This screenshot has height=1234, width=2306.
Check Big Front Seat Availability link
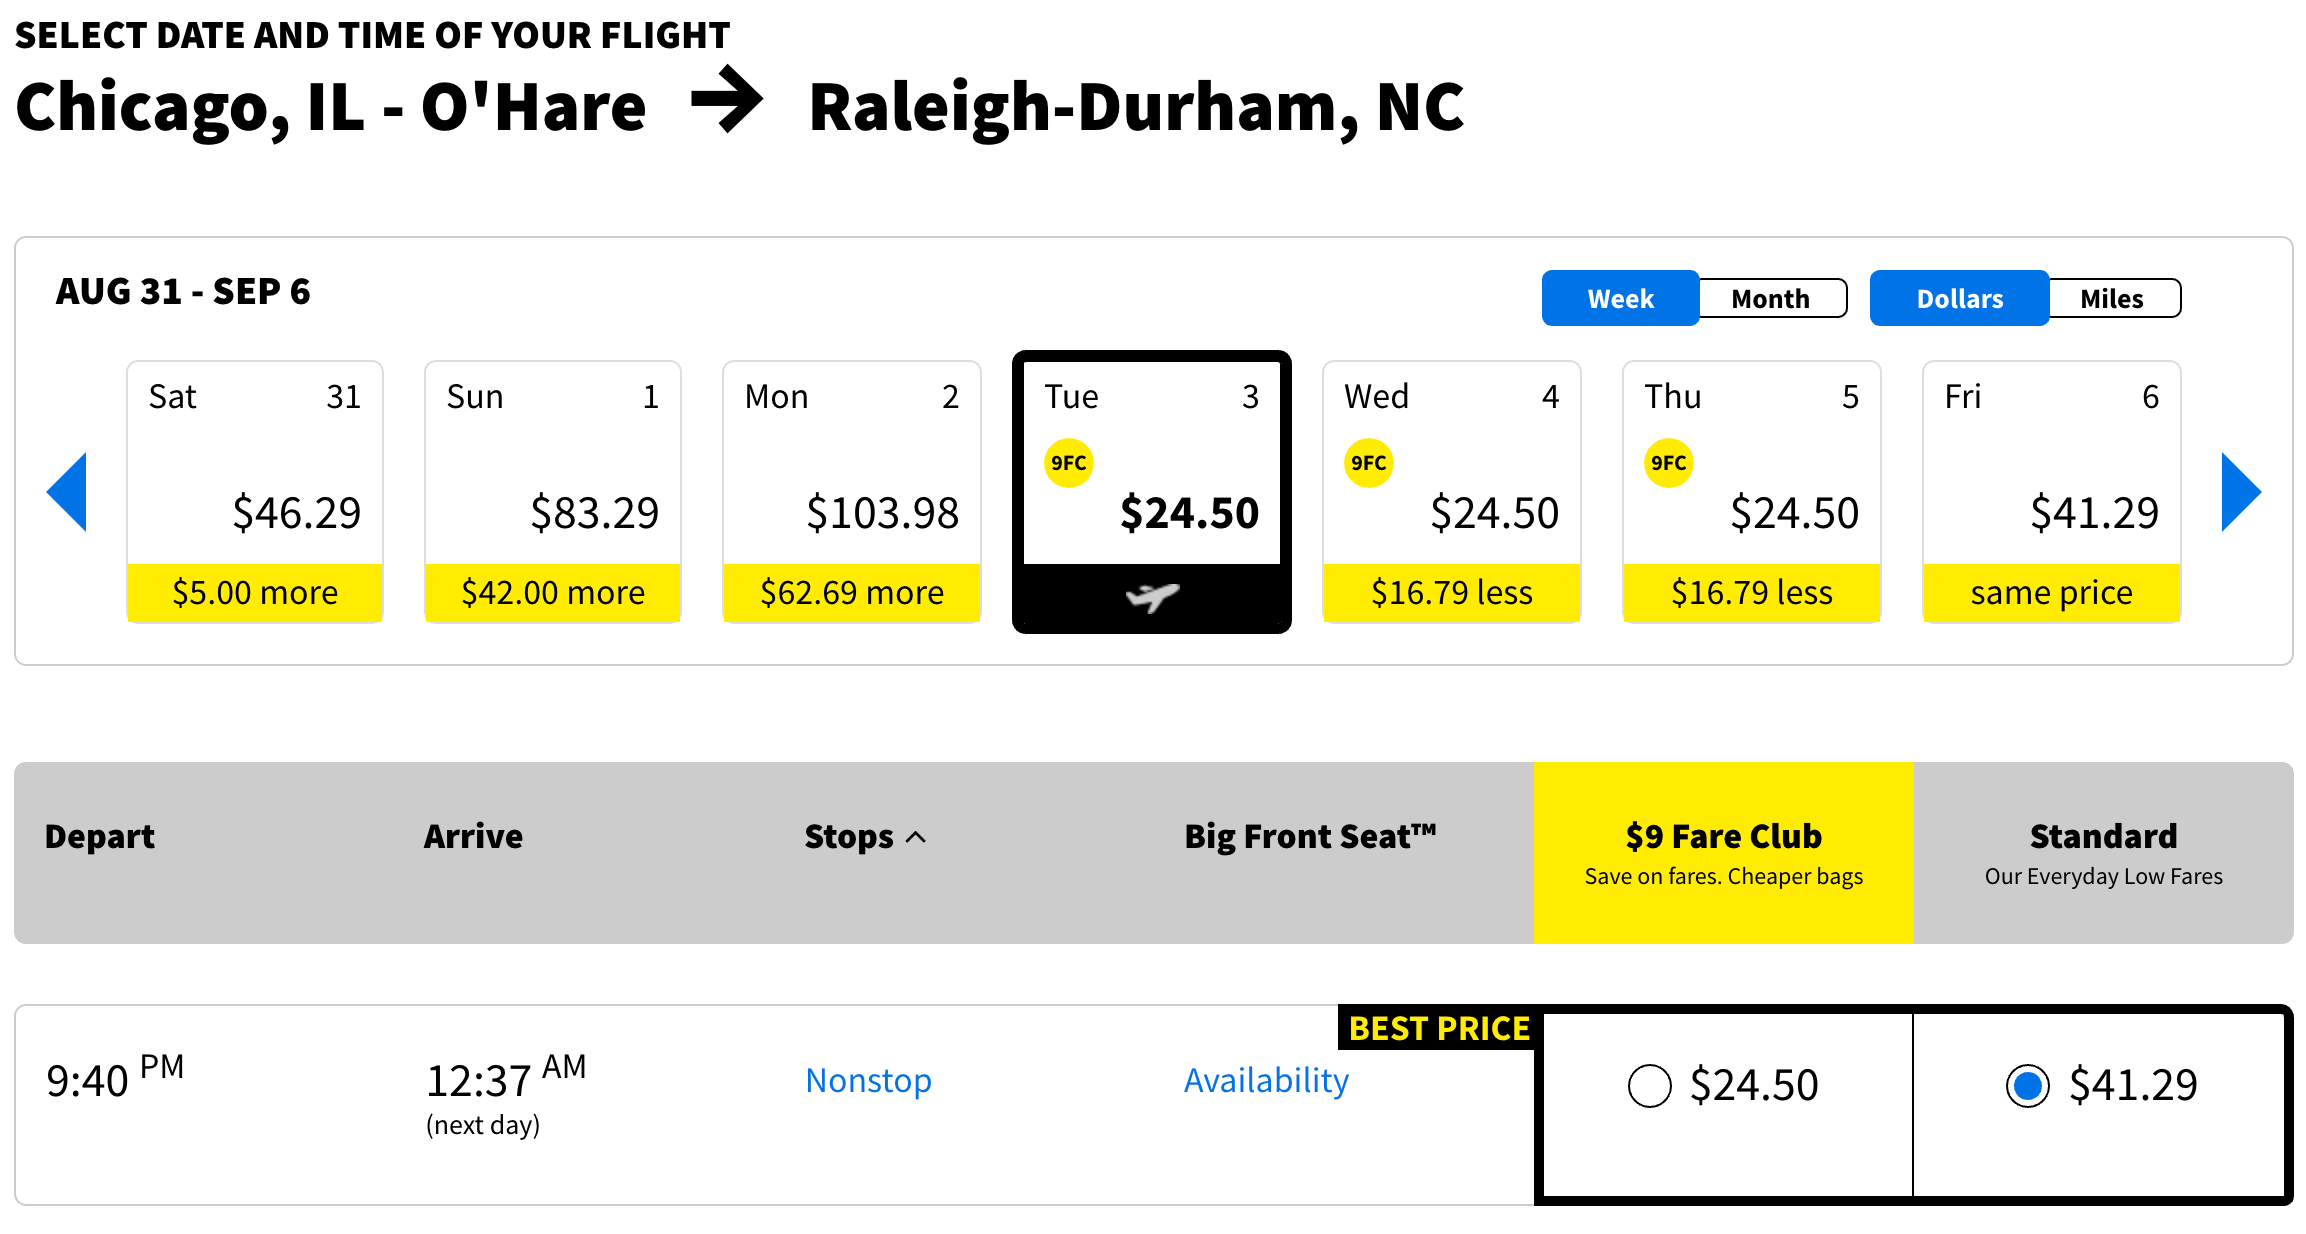(1266, 1081)
